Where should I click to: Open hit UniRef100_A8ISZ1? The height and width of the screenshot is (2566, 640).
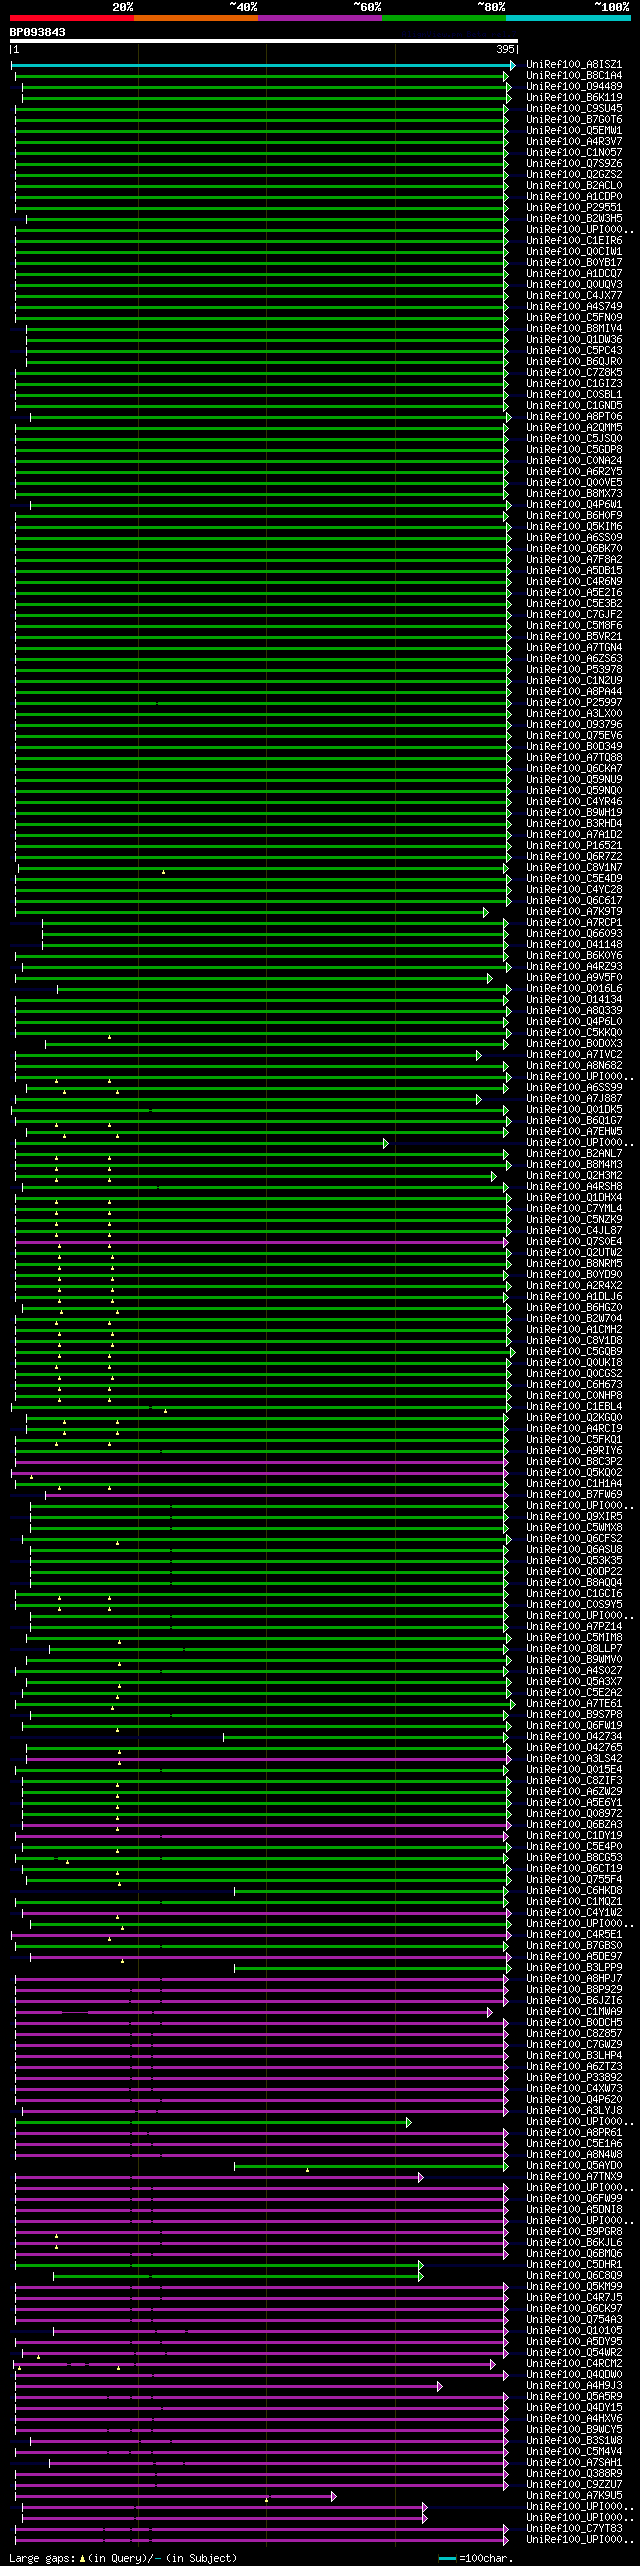(574, 65)
